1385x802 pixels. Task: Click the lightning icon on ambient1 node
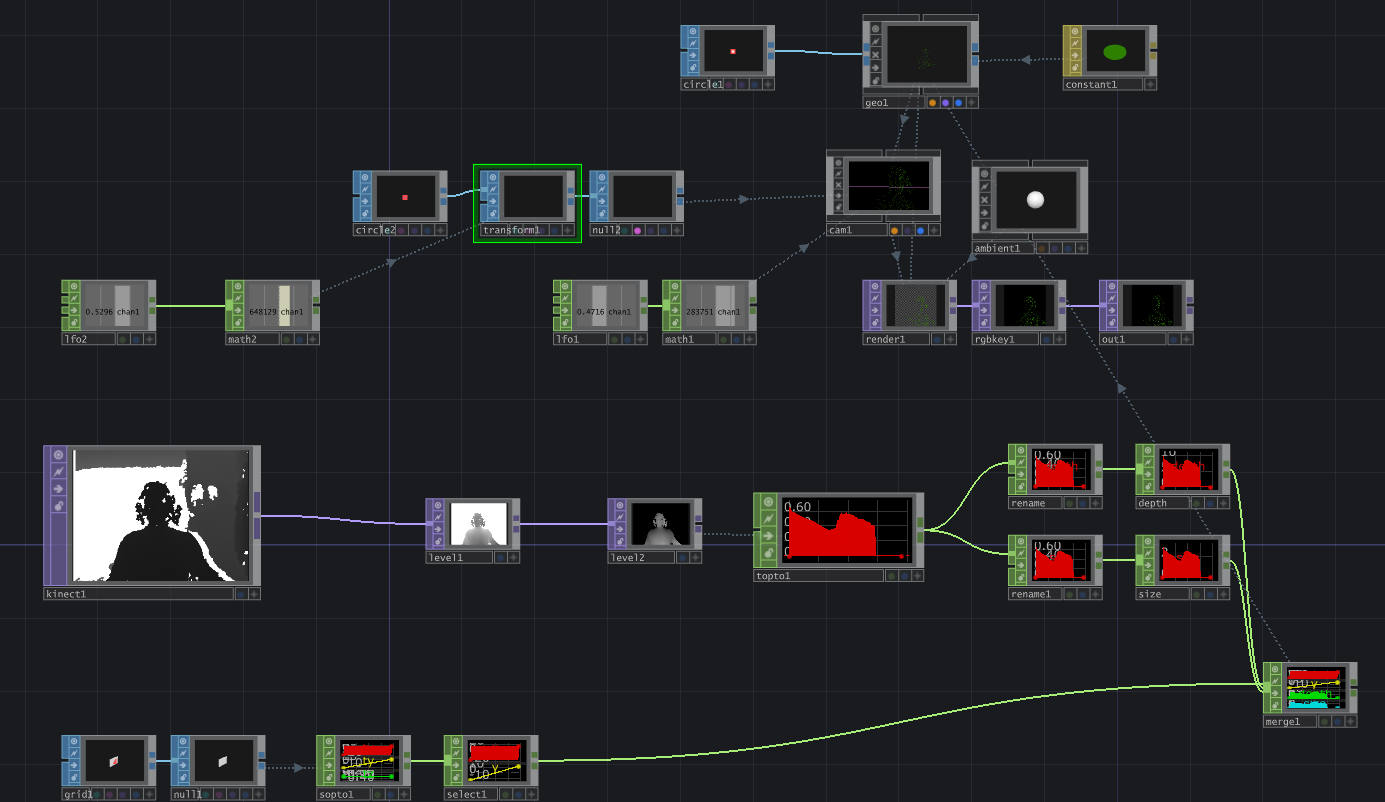point(984,186)
